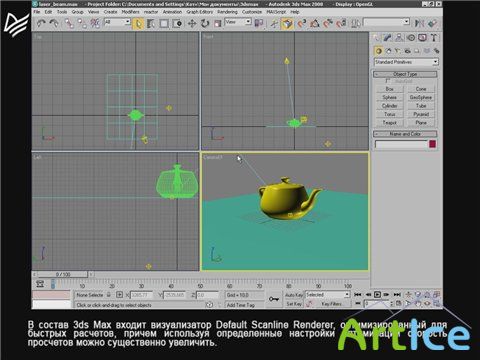This screenshot has height=360, width=480.
Task: Activate Bind to Space Warp tool
Action: 95,23
